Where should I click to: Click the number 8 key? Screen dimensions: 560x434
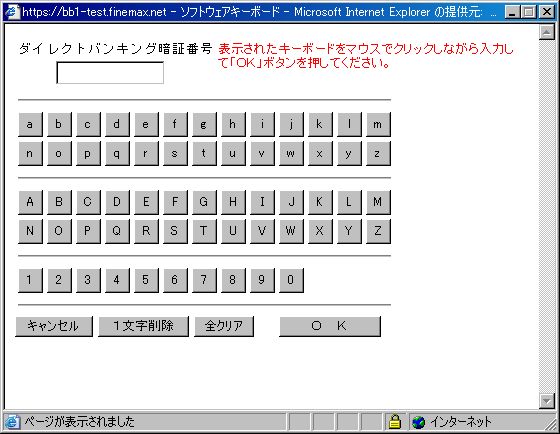[233, 280]
